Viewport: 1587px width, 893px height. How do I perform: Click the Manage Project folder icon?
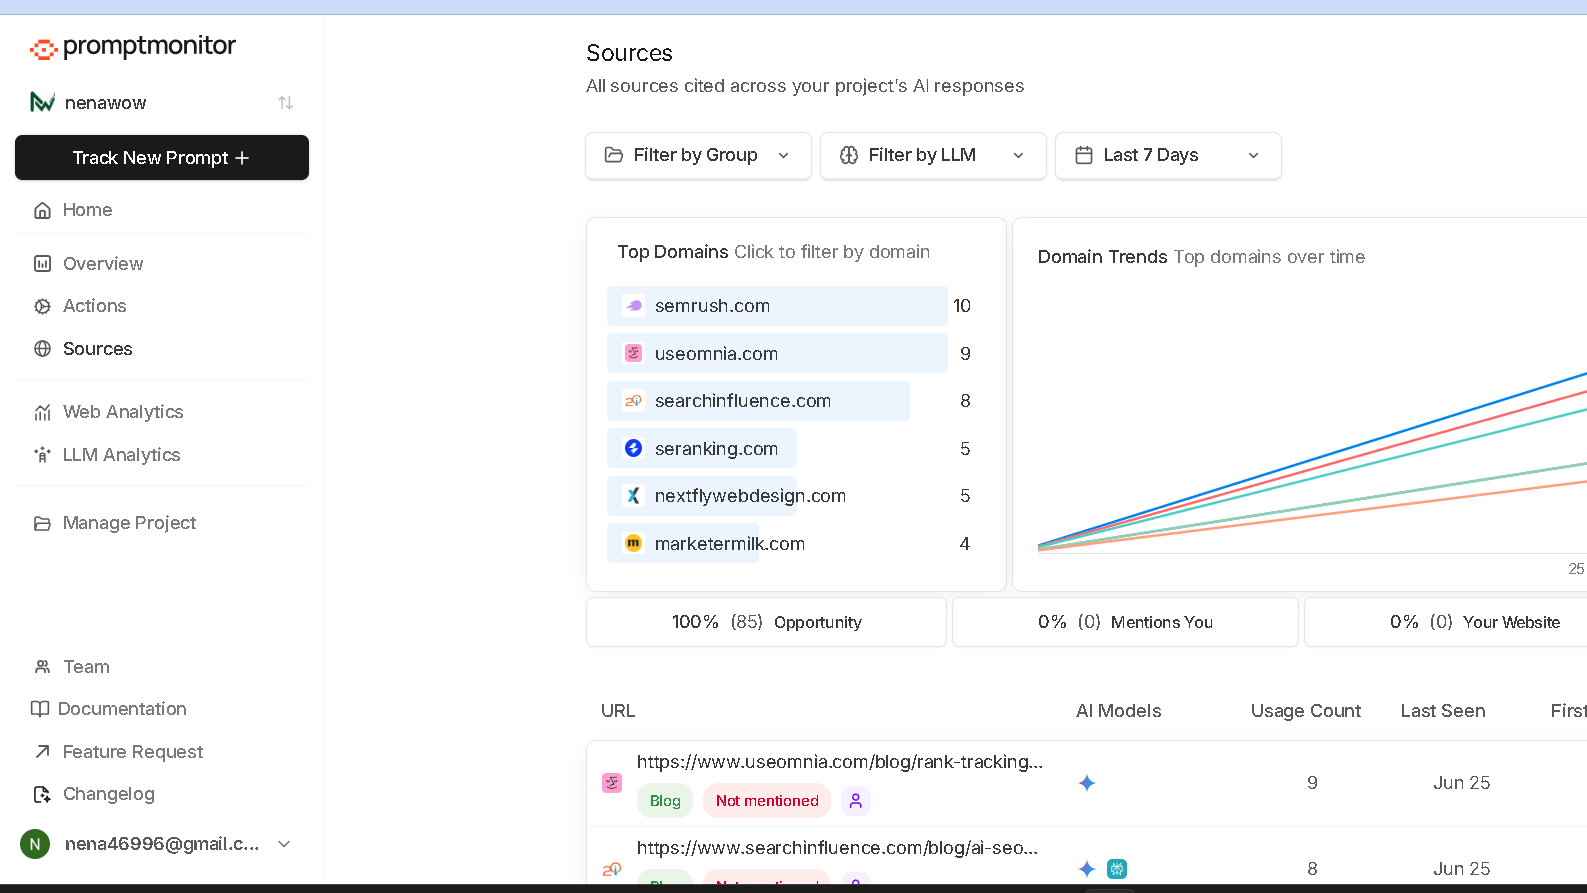click(x=42, y=523)
